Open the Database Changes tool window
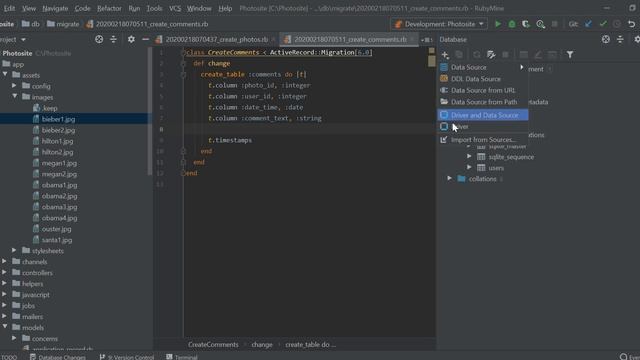640x360 pixels. point(58,357)
